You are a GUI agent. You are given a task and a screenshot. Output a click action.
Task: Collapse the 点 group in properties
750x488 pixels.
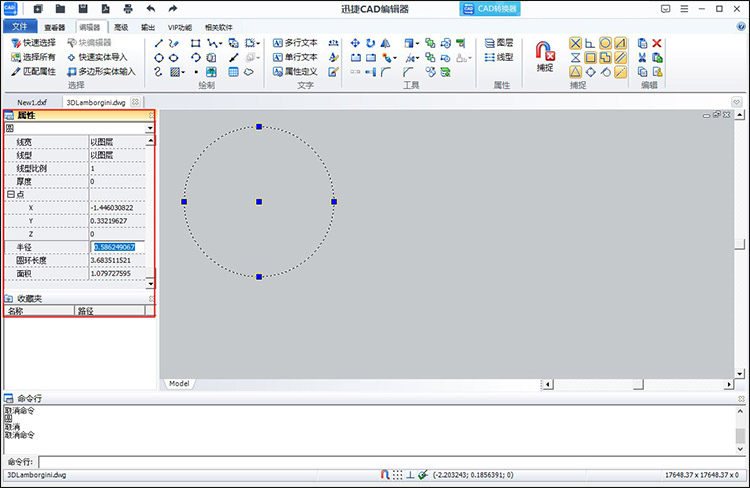tap(10, 195)
